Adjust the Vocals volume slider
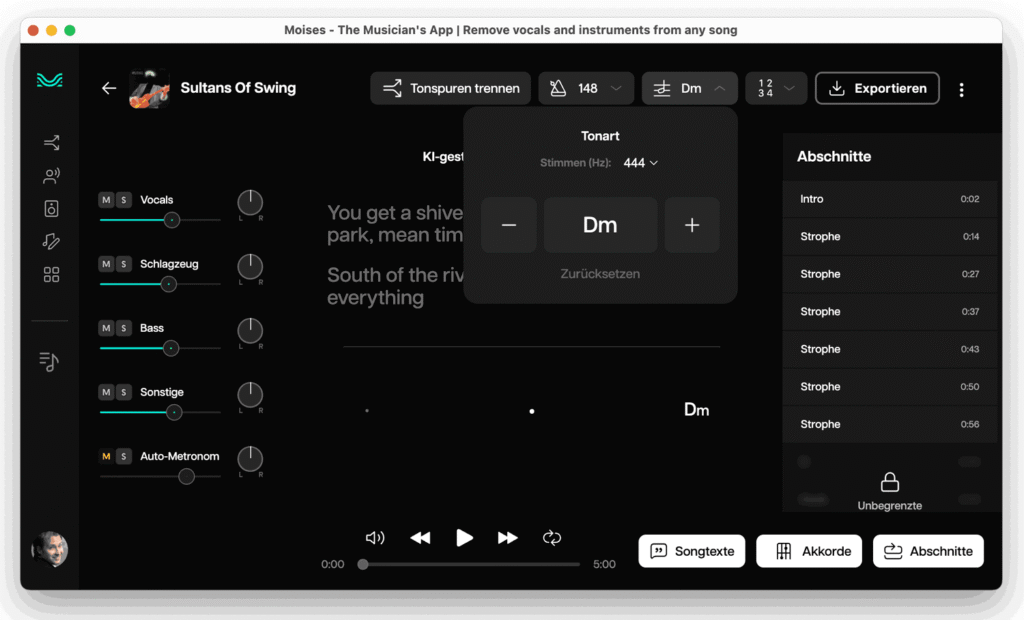Image resolution: width=1024 pixels, height=620 pixels. (x=160, y=220)
